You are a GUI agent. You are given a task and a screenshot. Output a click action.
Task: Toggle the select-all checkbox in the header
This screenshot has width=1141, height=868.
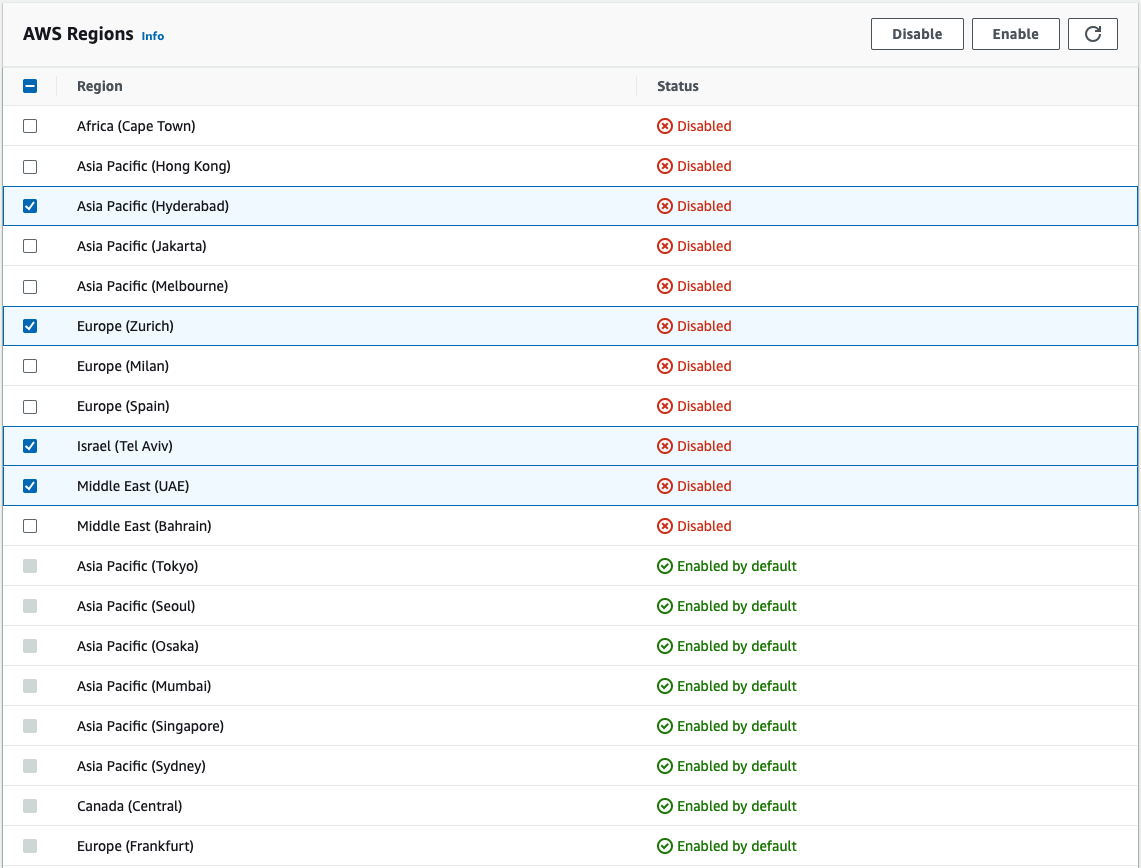pyautogui.click(x=30, y=86)
